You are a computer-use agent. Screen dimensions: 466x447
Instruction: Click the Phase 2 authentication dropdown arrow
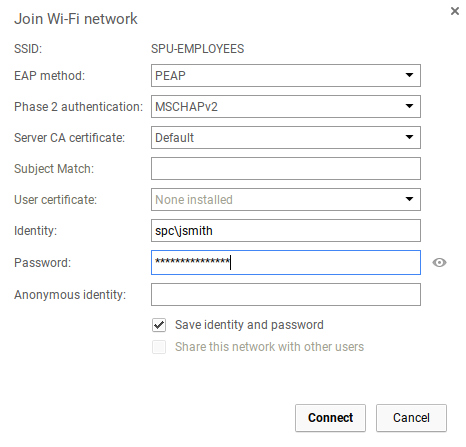[409, 106]
